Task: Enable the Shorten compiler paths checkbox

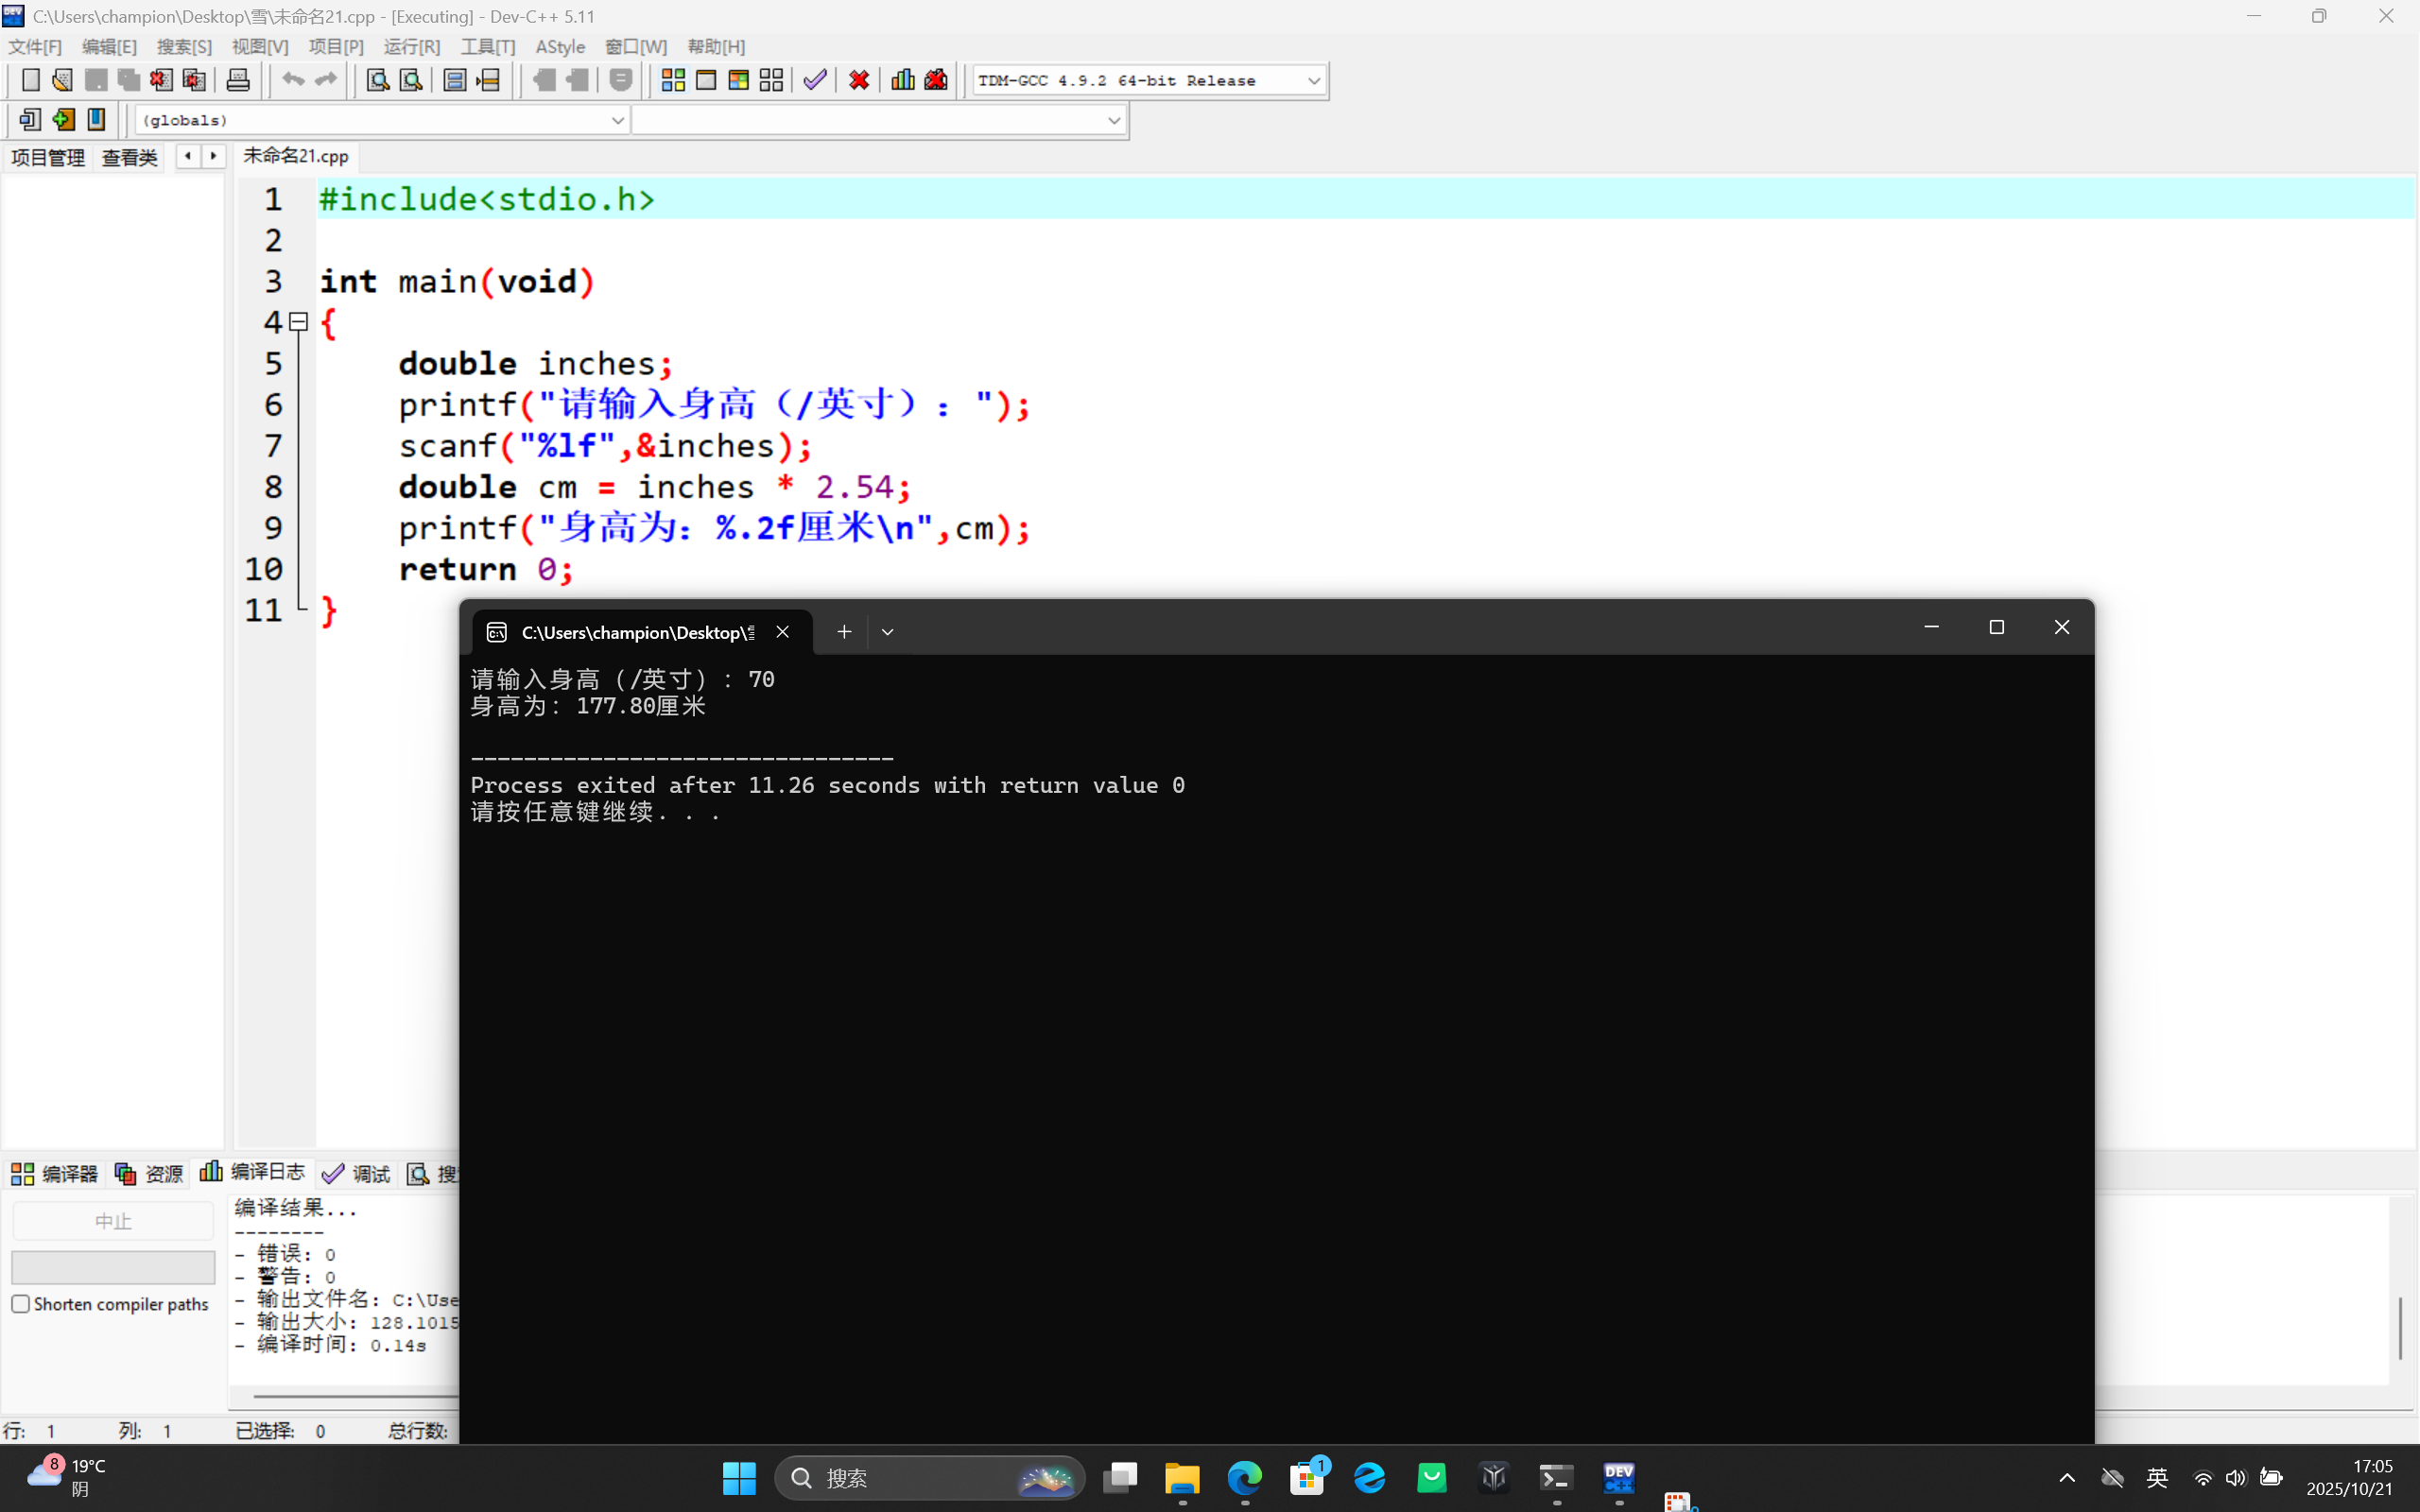Action: (x=21, y=1304)
